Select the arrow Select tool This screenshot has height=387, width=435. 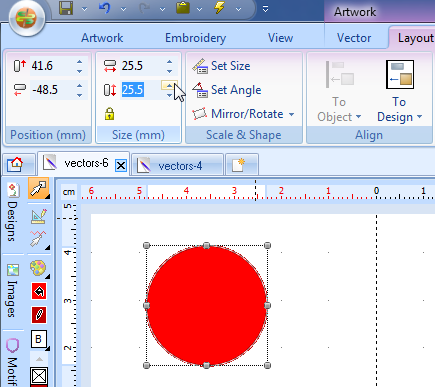39,189
